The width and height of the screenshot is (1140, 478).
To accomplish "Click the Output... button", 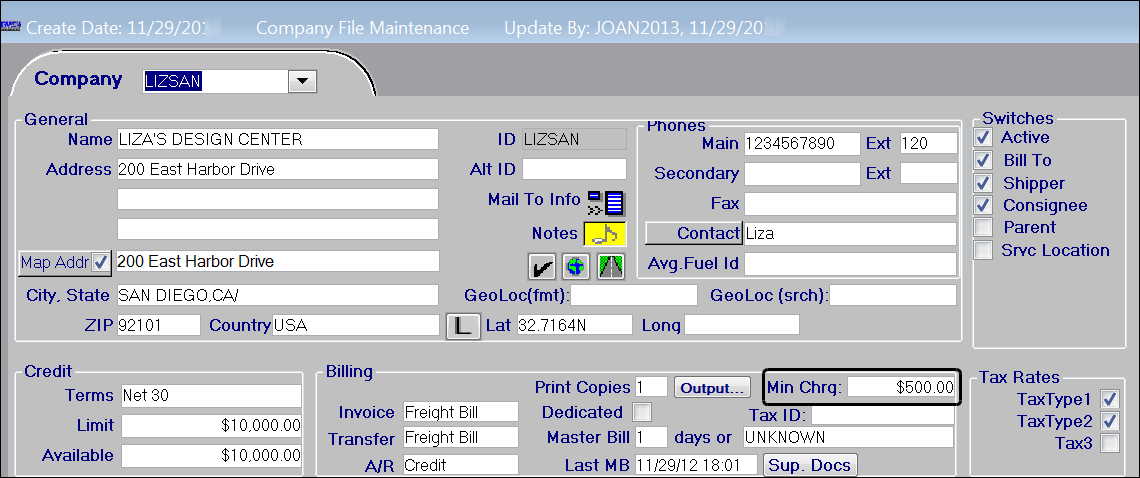I will coord(712,388).
